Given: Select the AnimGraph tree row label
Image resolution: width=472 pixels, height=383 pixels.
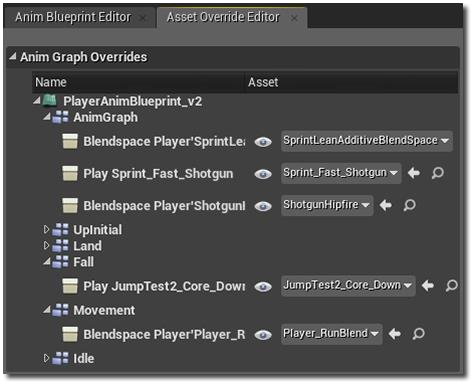Looking at the screenshot, I should pos(105,117).
